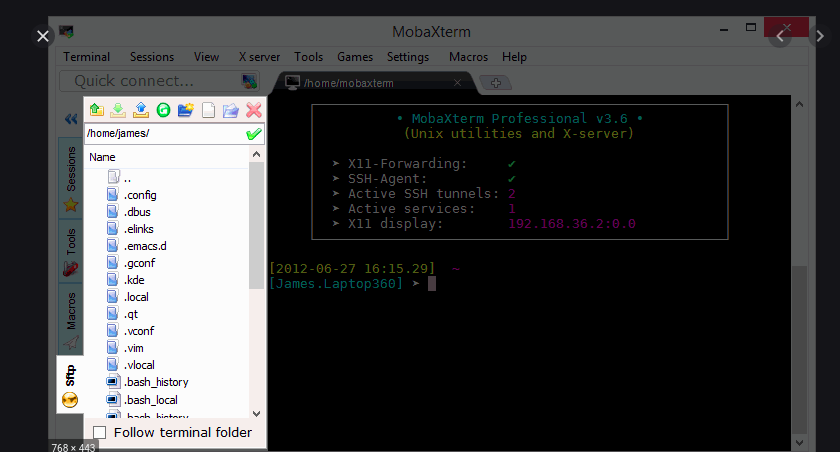
Task: Select the .config folder
Action: tap(132, 195)
